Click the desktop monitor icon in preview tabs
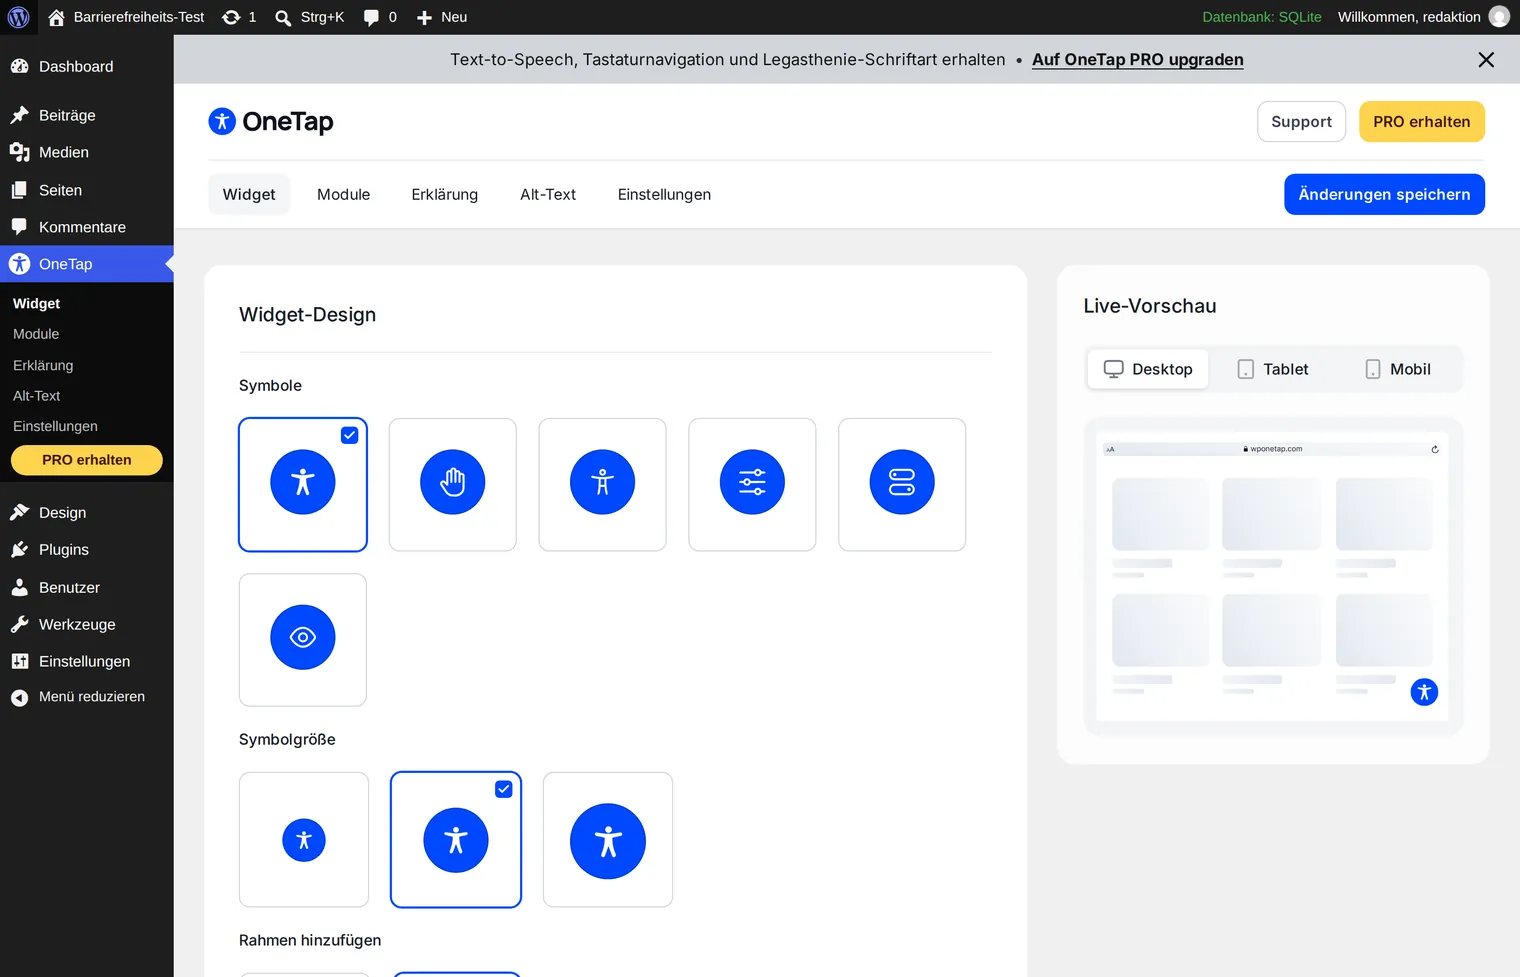The image size is (1520, 977). click(1113, 369)
